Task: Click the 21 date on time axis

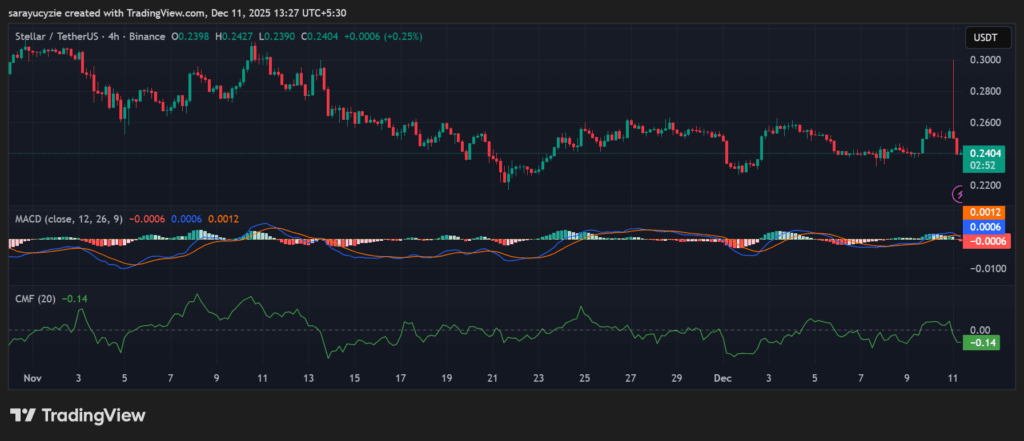Action: [492, 380]
